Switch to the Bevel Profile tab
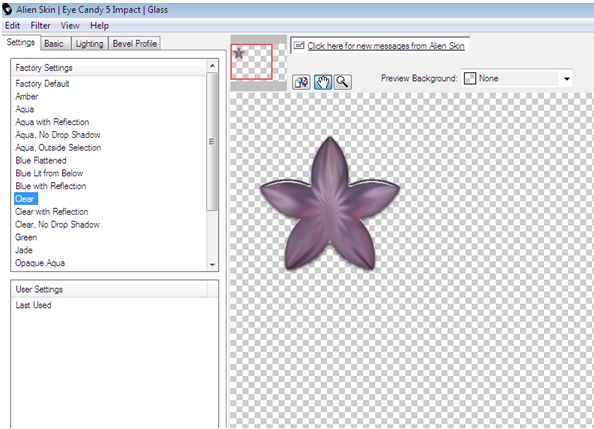Viewport: 594px width, 429px height. [134, 44]
